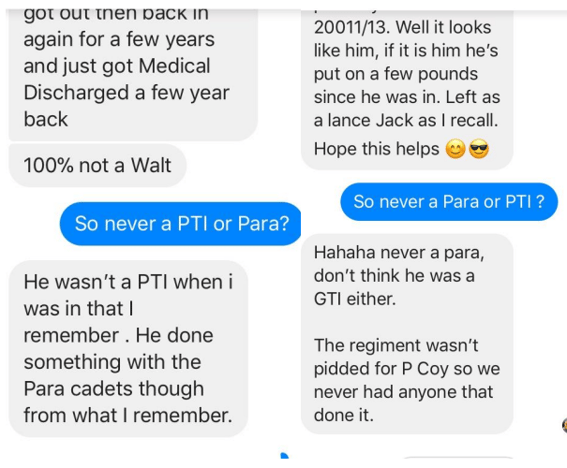Screen dimensions: 567x468
Task: Click the "a lance Jack as I recall." line
Action: point(406,120)
